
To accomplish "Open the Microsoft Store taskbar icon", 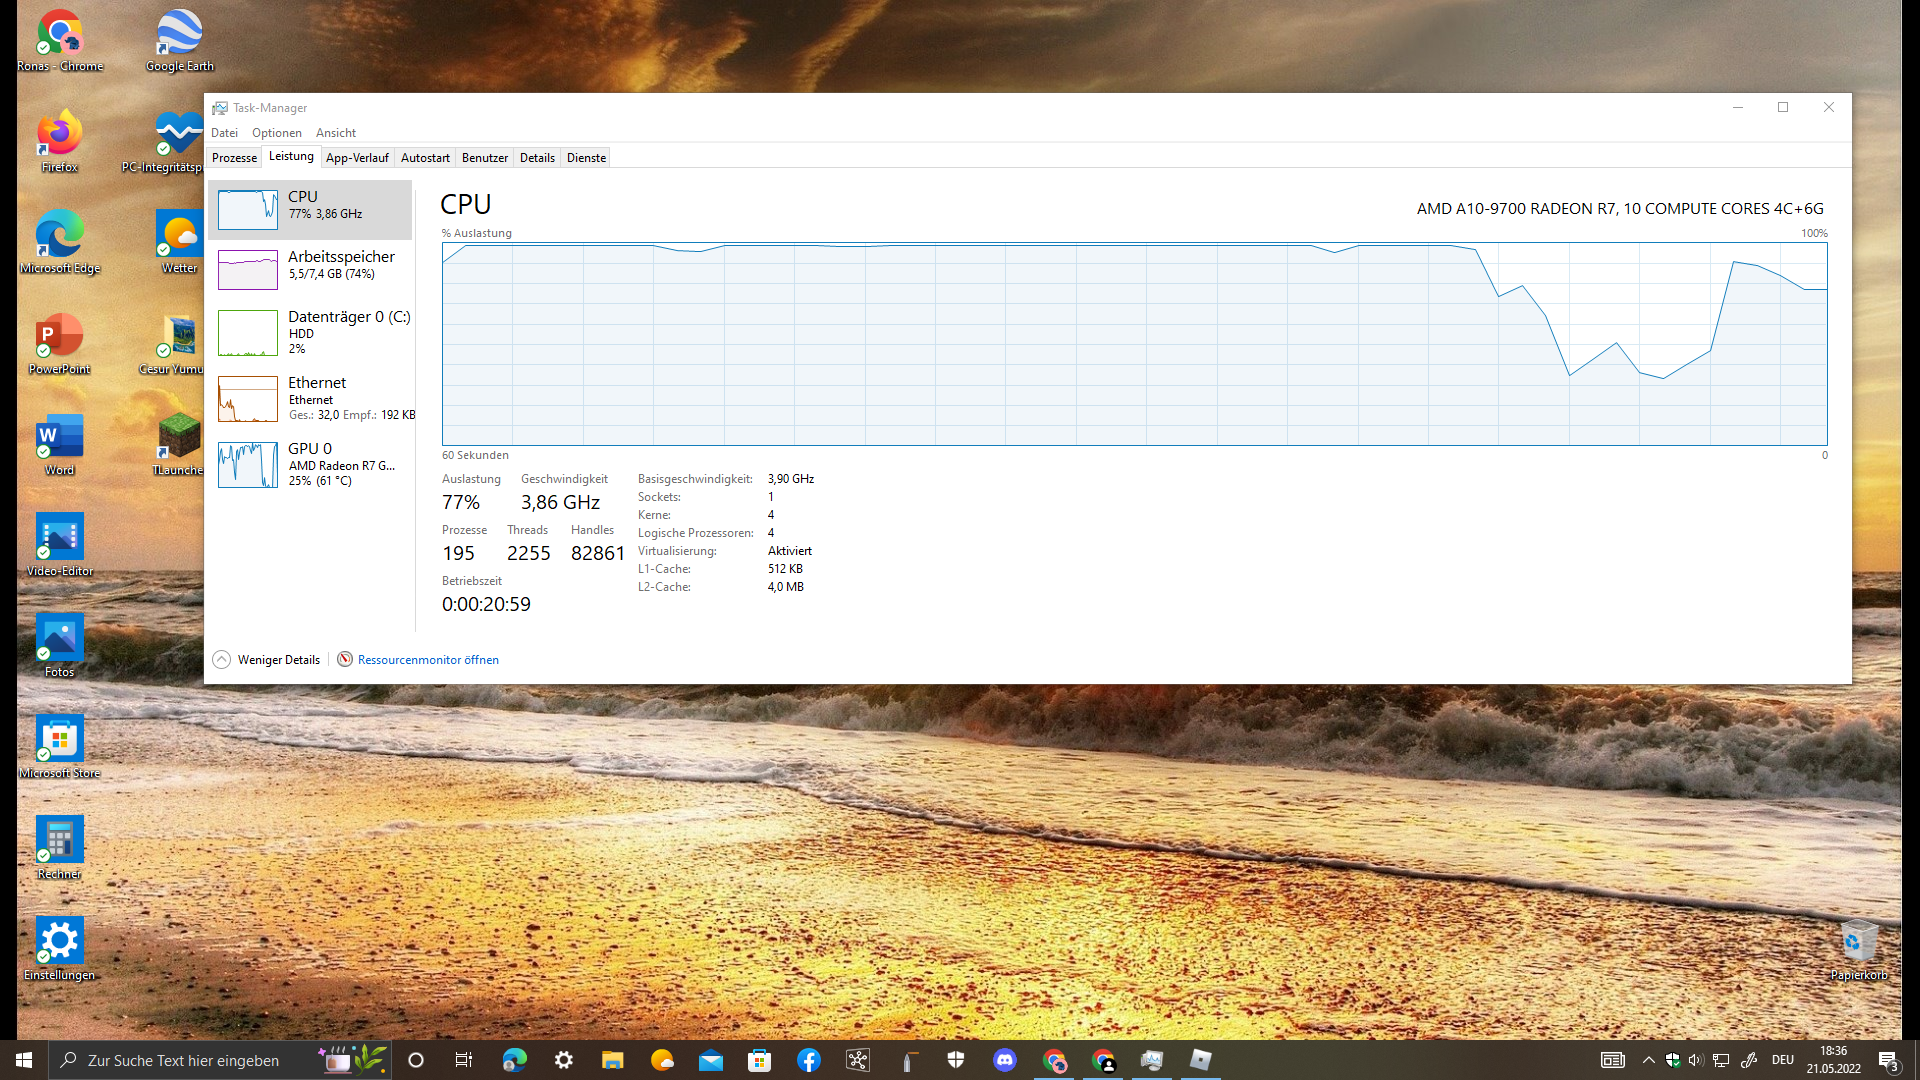I will (760, 1060).
